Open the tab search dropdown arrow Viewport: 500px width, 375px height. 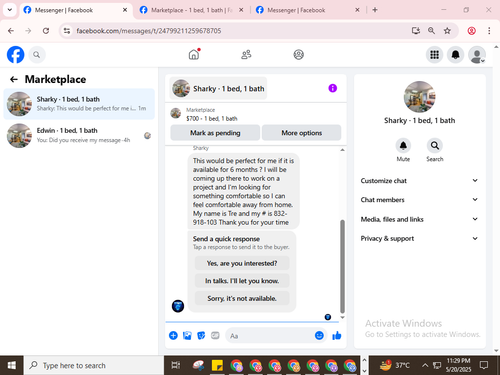tap(10, 10)
